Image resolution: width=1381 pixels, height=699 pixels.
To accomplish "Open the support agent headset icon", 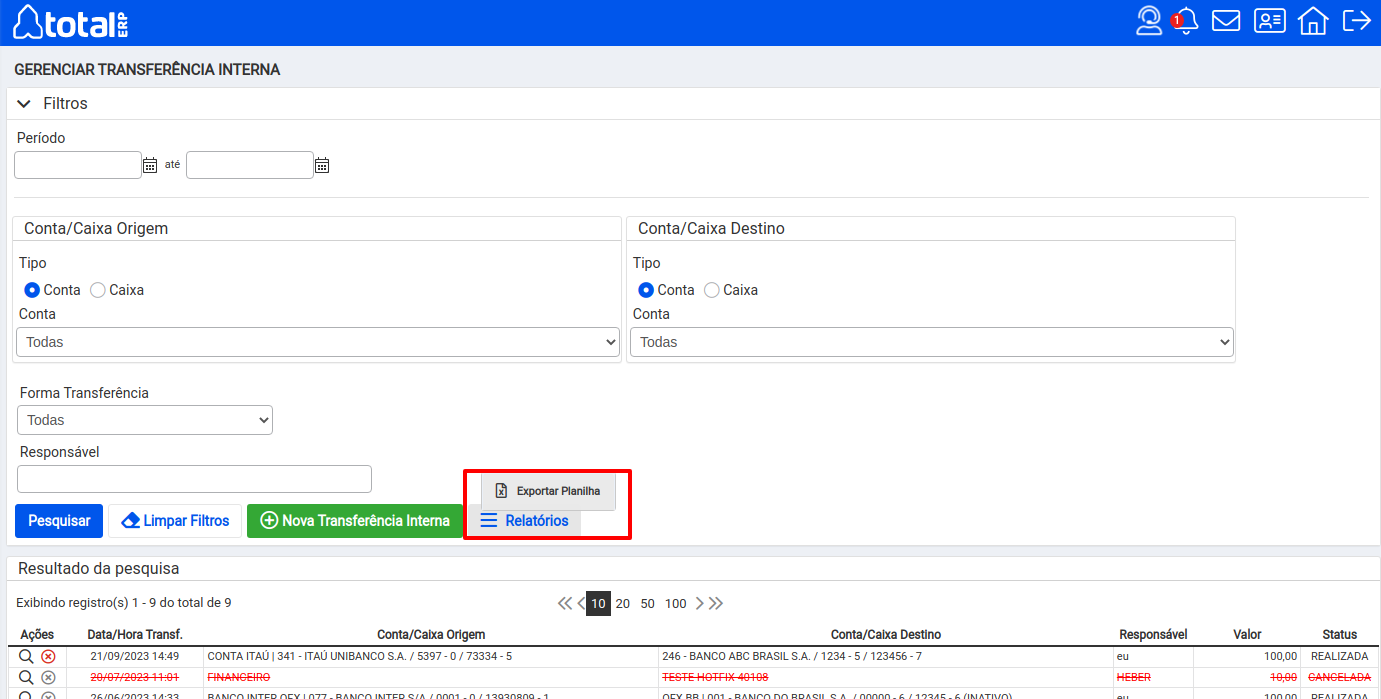I will coord(1149,21).
